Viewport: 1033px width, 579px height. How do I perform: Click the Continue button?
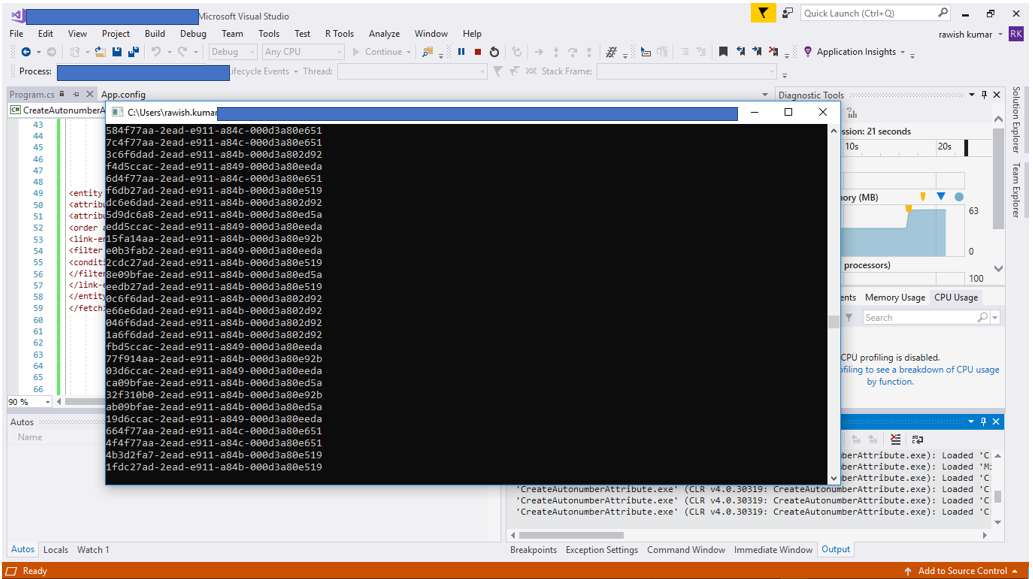pos(378,52)
